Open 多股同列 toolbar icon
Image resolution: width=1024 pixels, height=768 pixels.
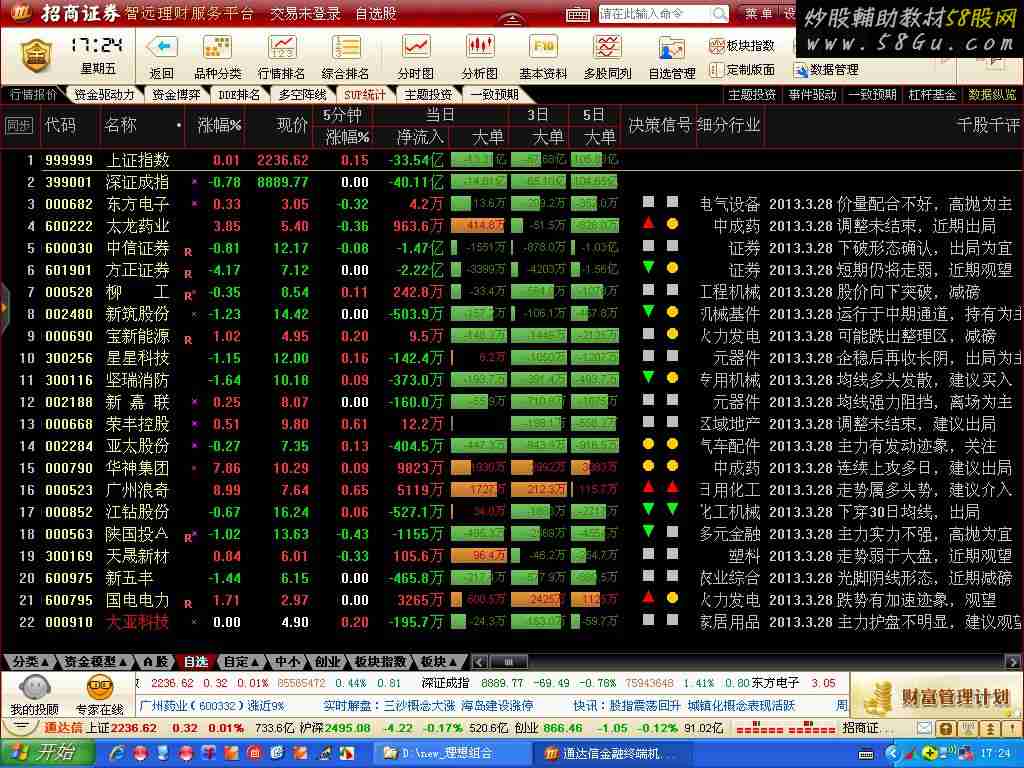click(607, 47)
